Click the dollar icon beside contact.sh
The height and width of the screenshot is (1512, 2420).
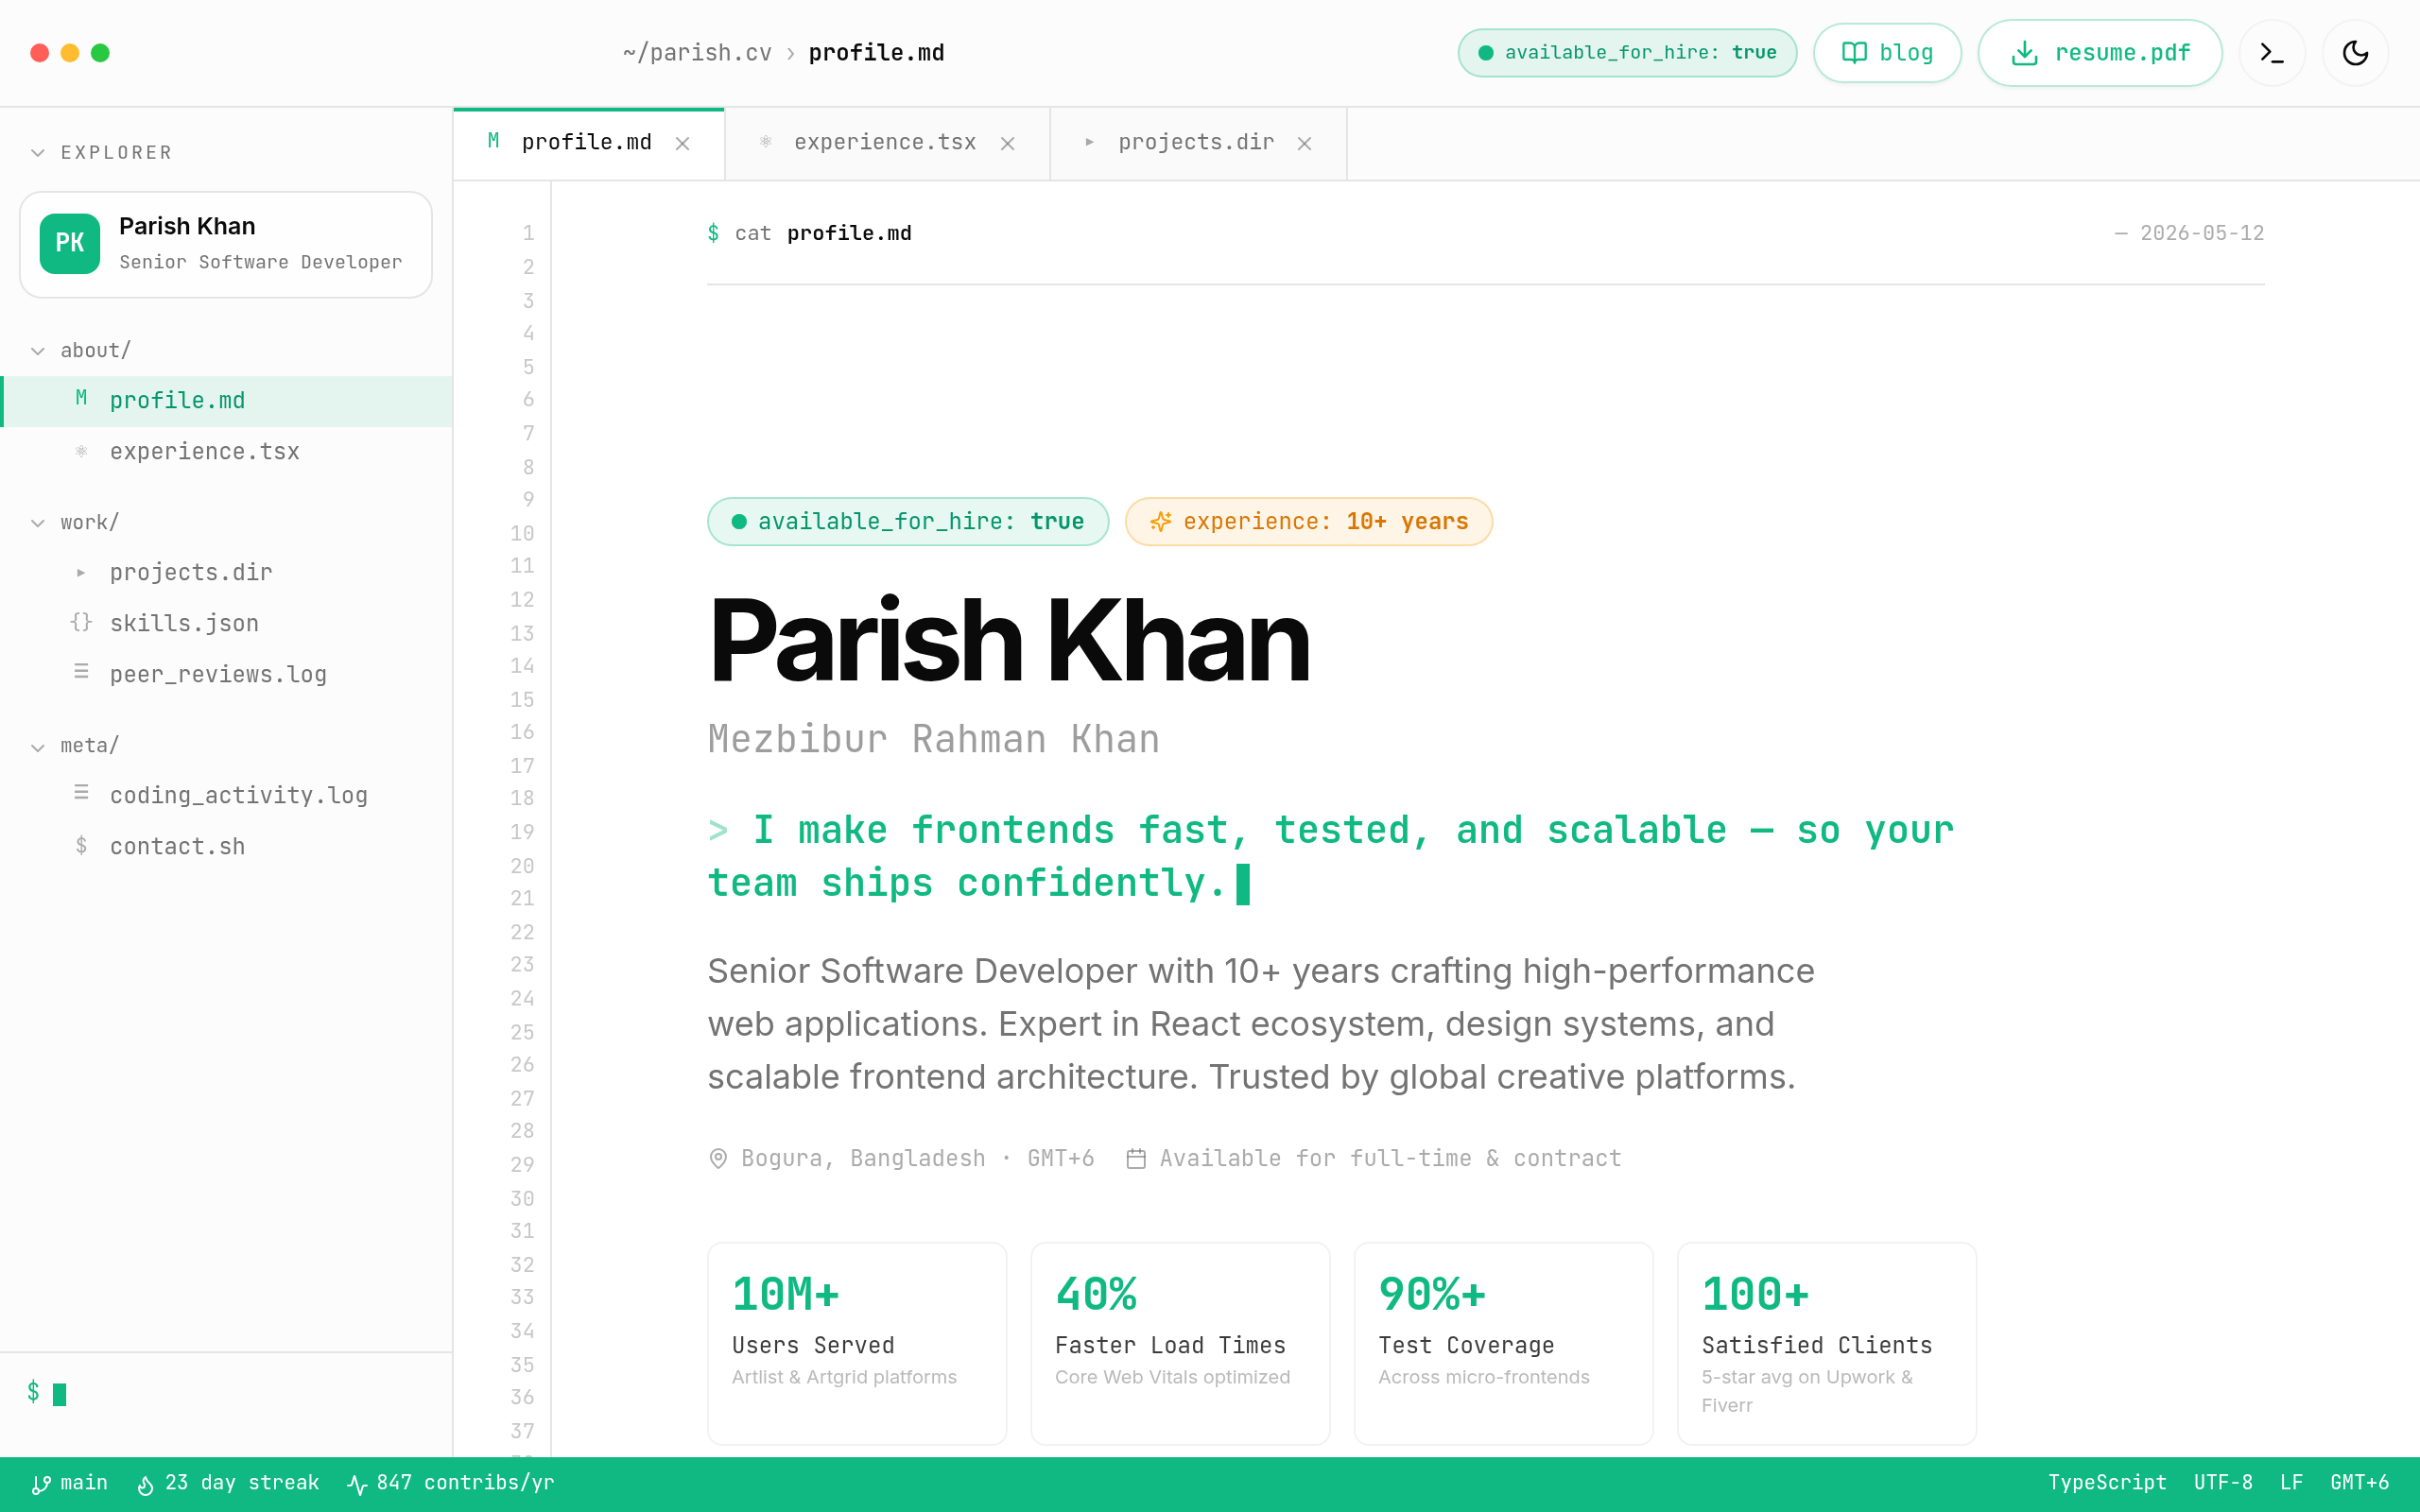click(81, 845)
